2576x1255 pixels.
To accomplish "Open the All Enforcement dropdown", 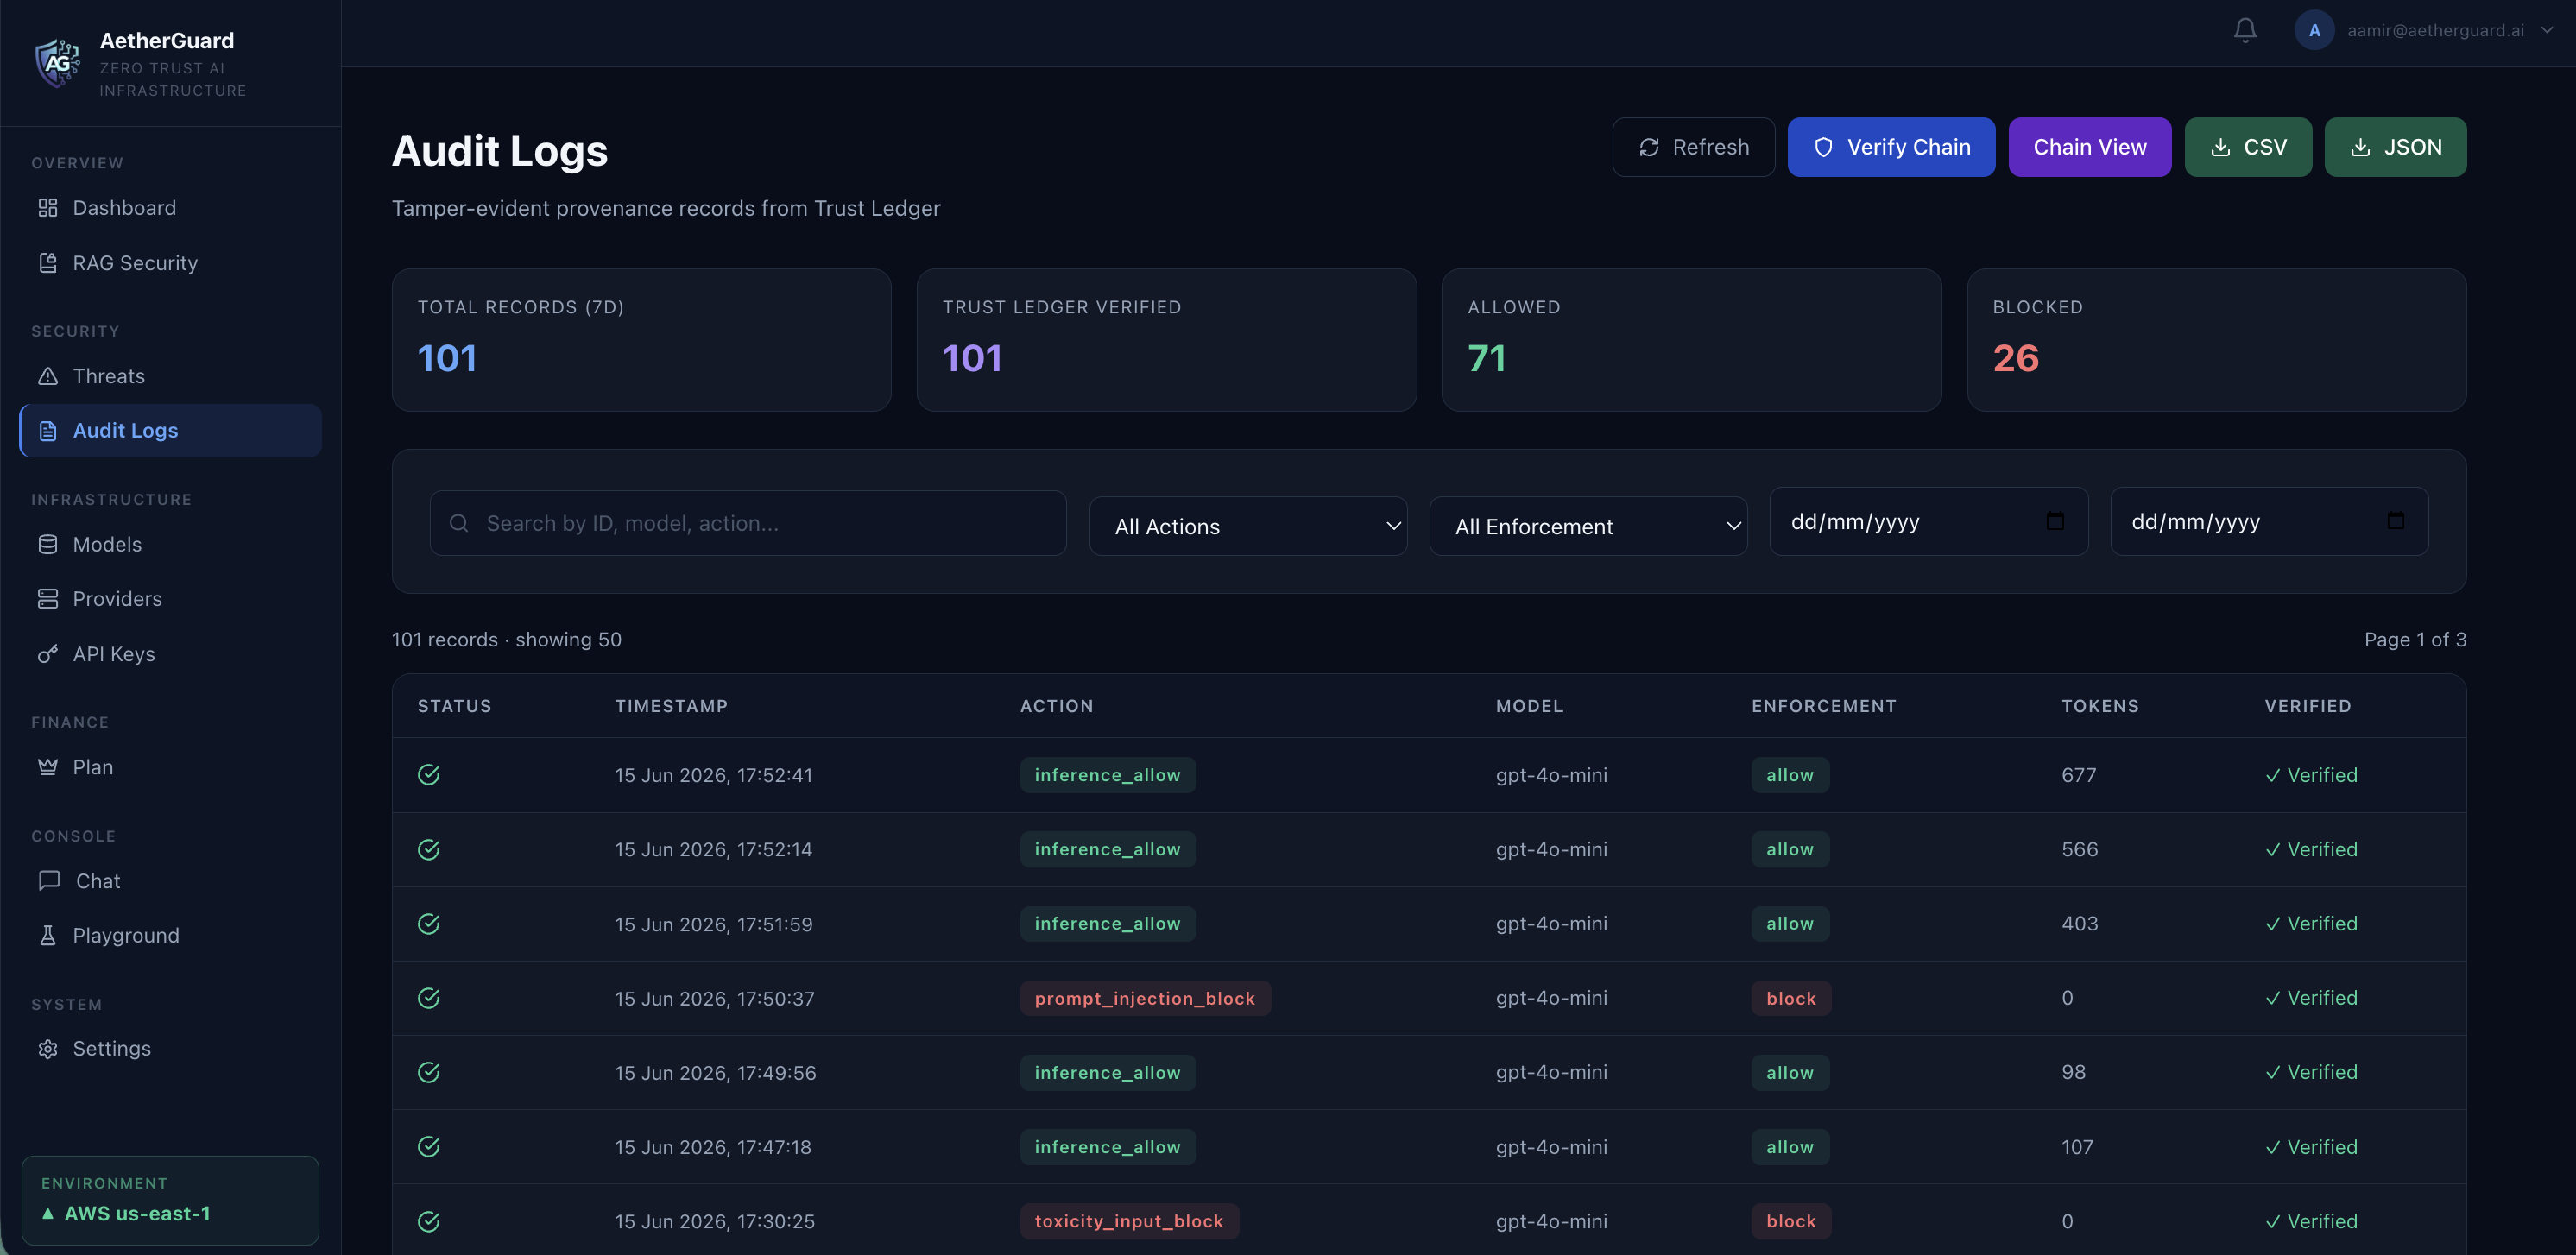I will click(x=1588, y=526).
